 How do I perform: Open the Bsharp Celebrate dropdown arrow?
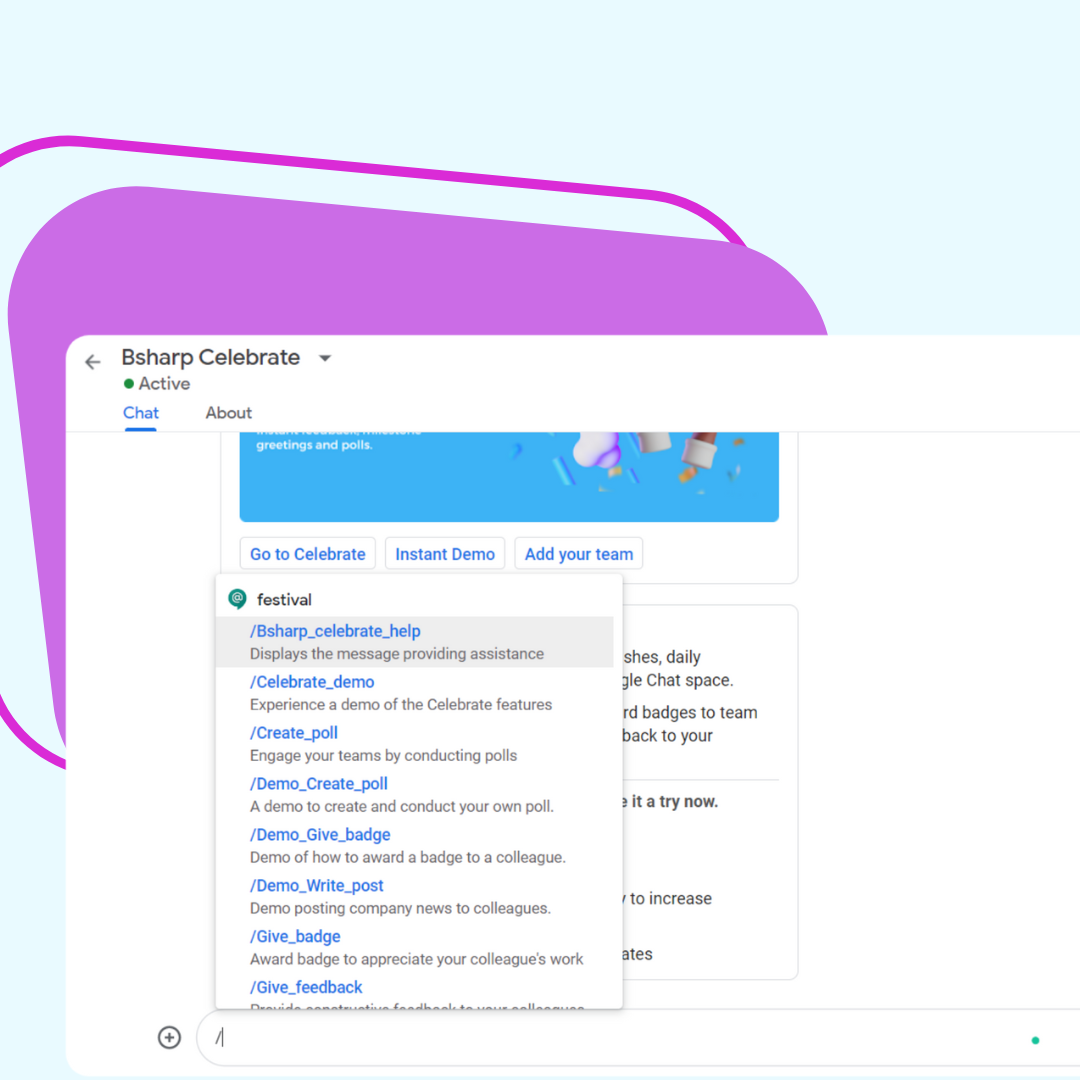coord(325,358)
